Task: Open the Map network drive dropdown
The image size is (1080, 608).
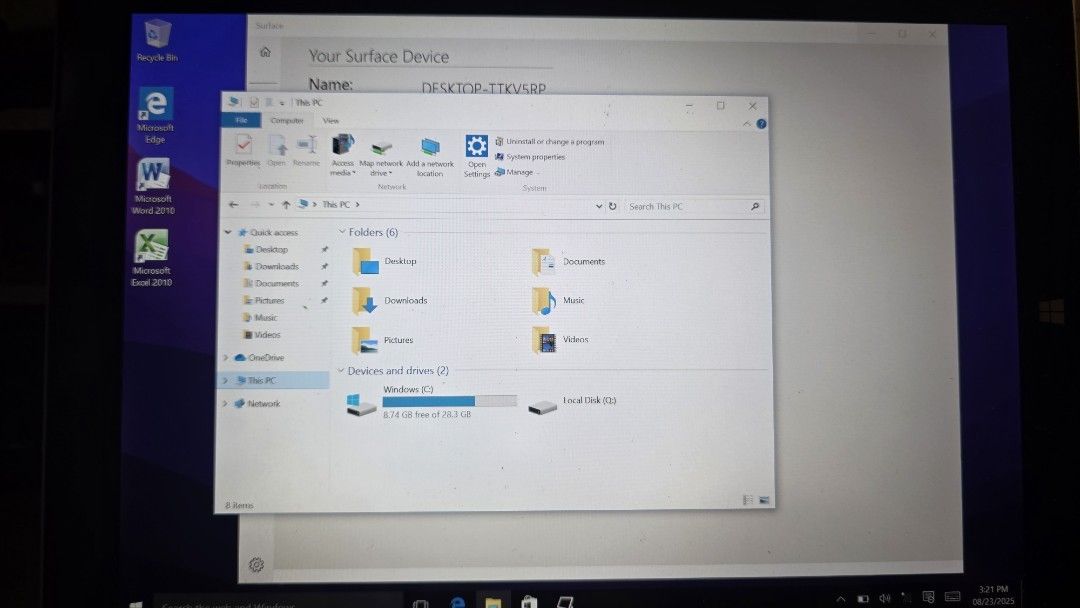Action: point(381,158)
